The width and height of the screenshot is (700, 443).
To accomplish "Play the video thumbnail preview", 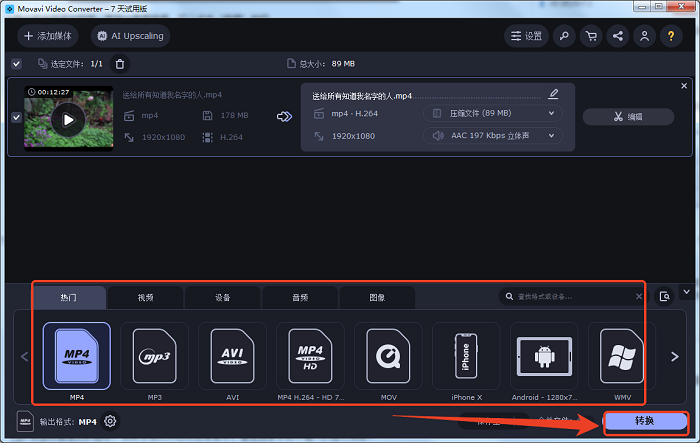I will pyautogui.click(x=68, y=120).
